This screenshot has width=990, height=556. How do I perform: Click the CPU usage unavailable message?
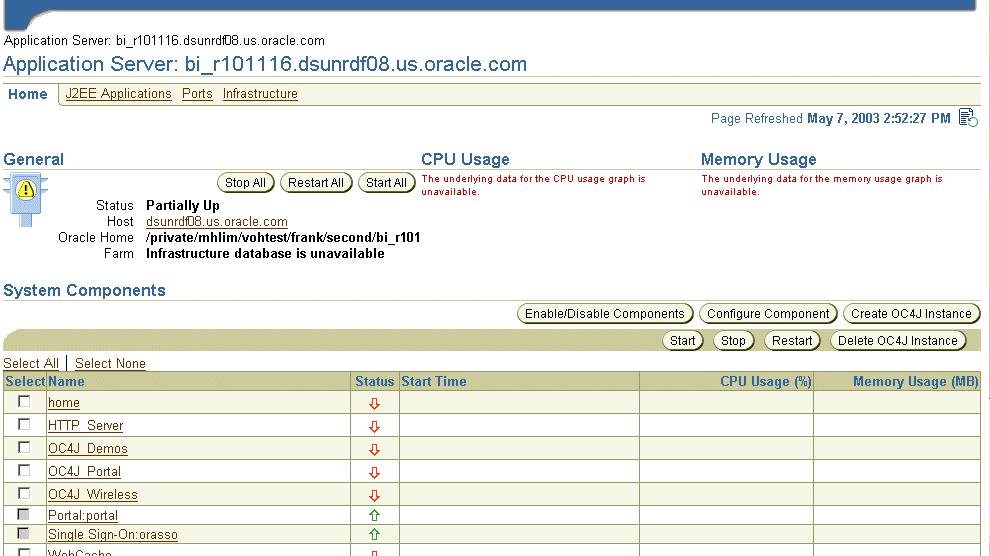[x=534, y=185]
